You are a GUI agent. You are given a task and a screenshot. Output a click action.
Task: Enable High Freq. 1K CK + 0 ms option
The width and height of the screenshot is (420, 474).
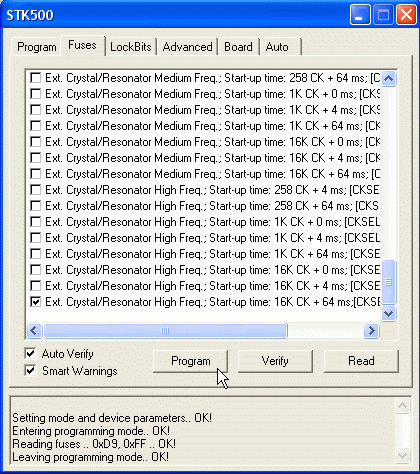pyautogui.click(x=35, y=222)
